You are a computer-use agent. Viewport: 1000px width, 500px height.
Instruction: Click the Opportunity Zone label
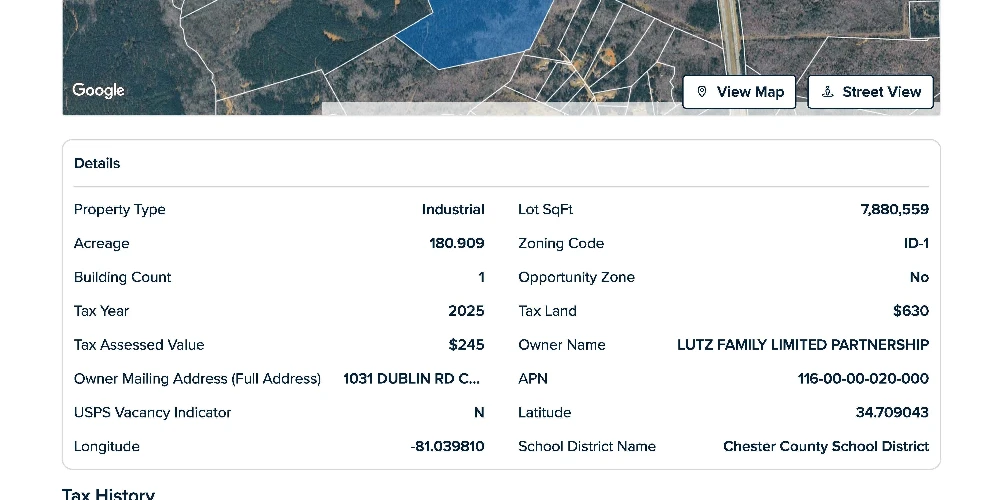point(576,277)
